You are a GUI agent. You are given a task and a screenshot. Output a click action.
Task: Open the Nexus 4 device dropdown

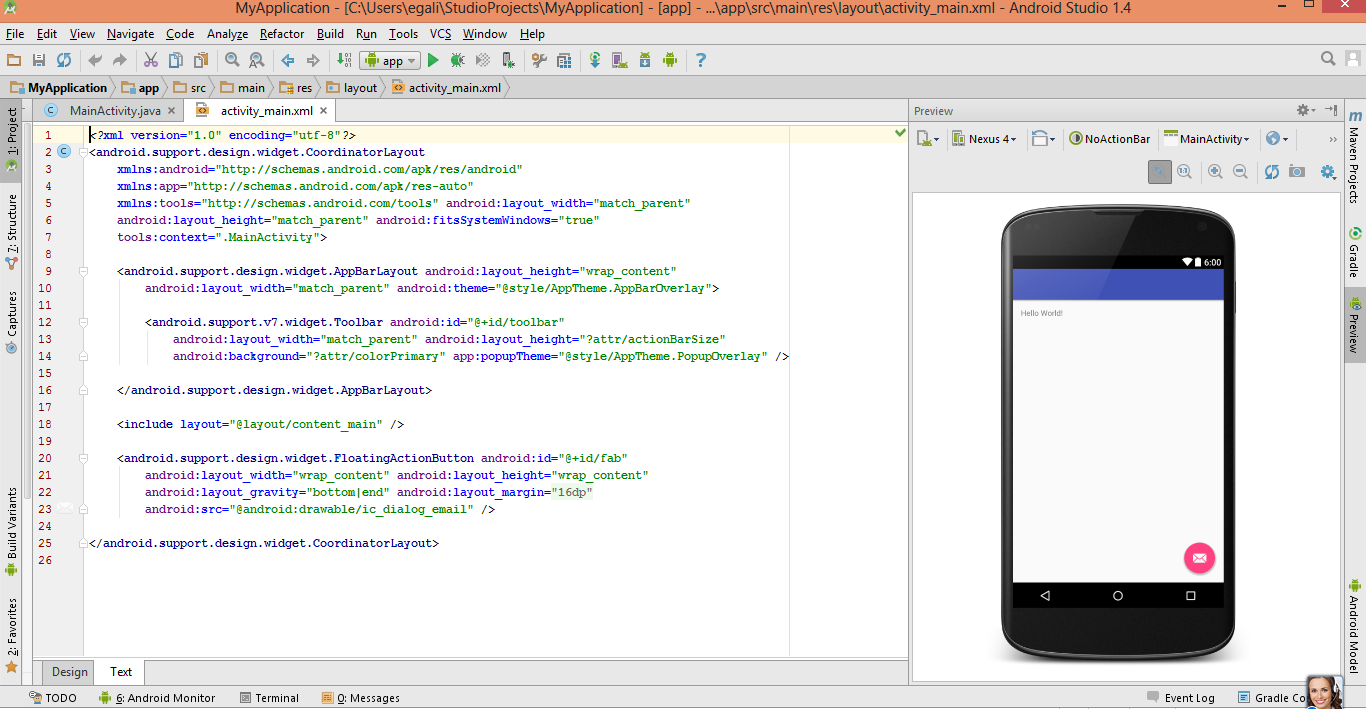[x=984, y=139]
